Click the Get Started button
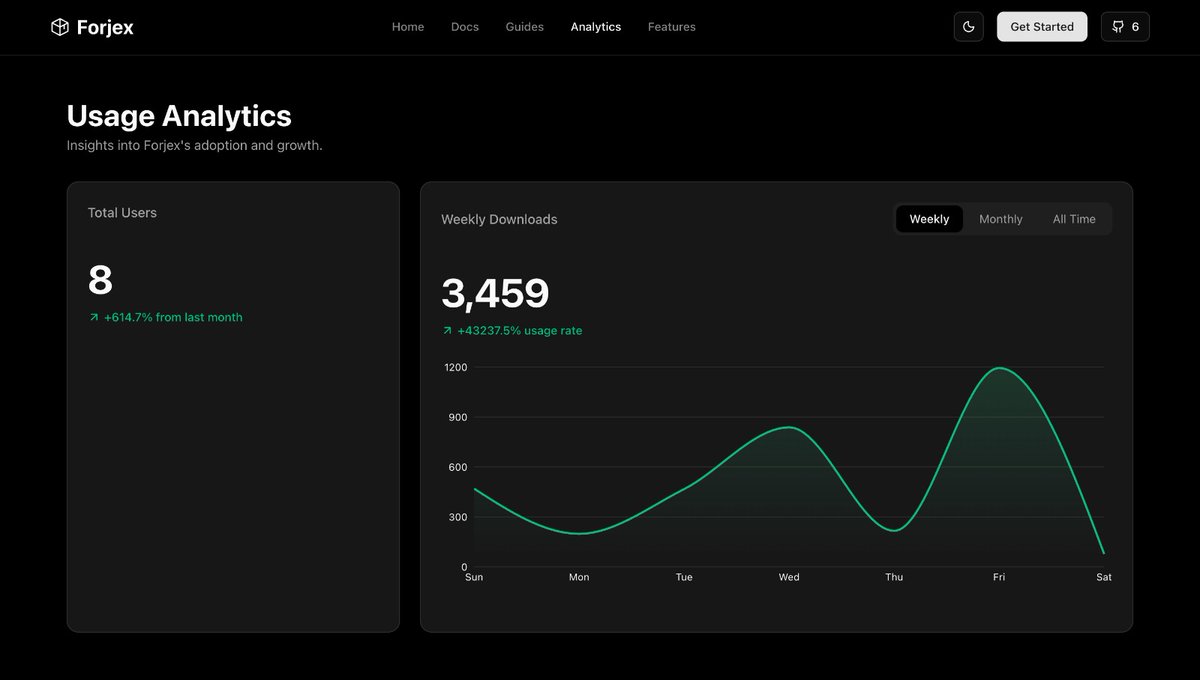The height and width of the screenshot is (680, 1200). pos(1042,27)
